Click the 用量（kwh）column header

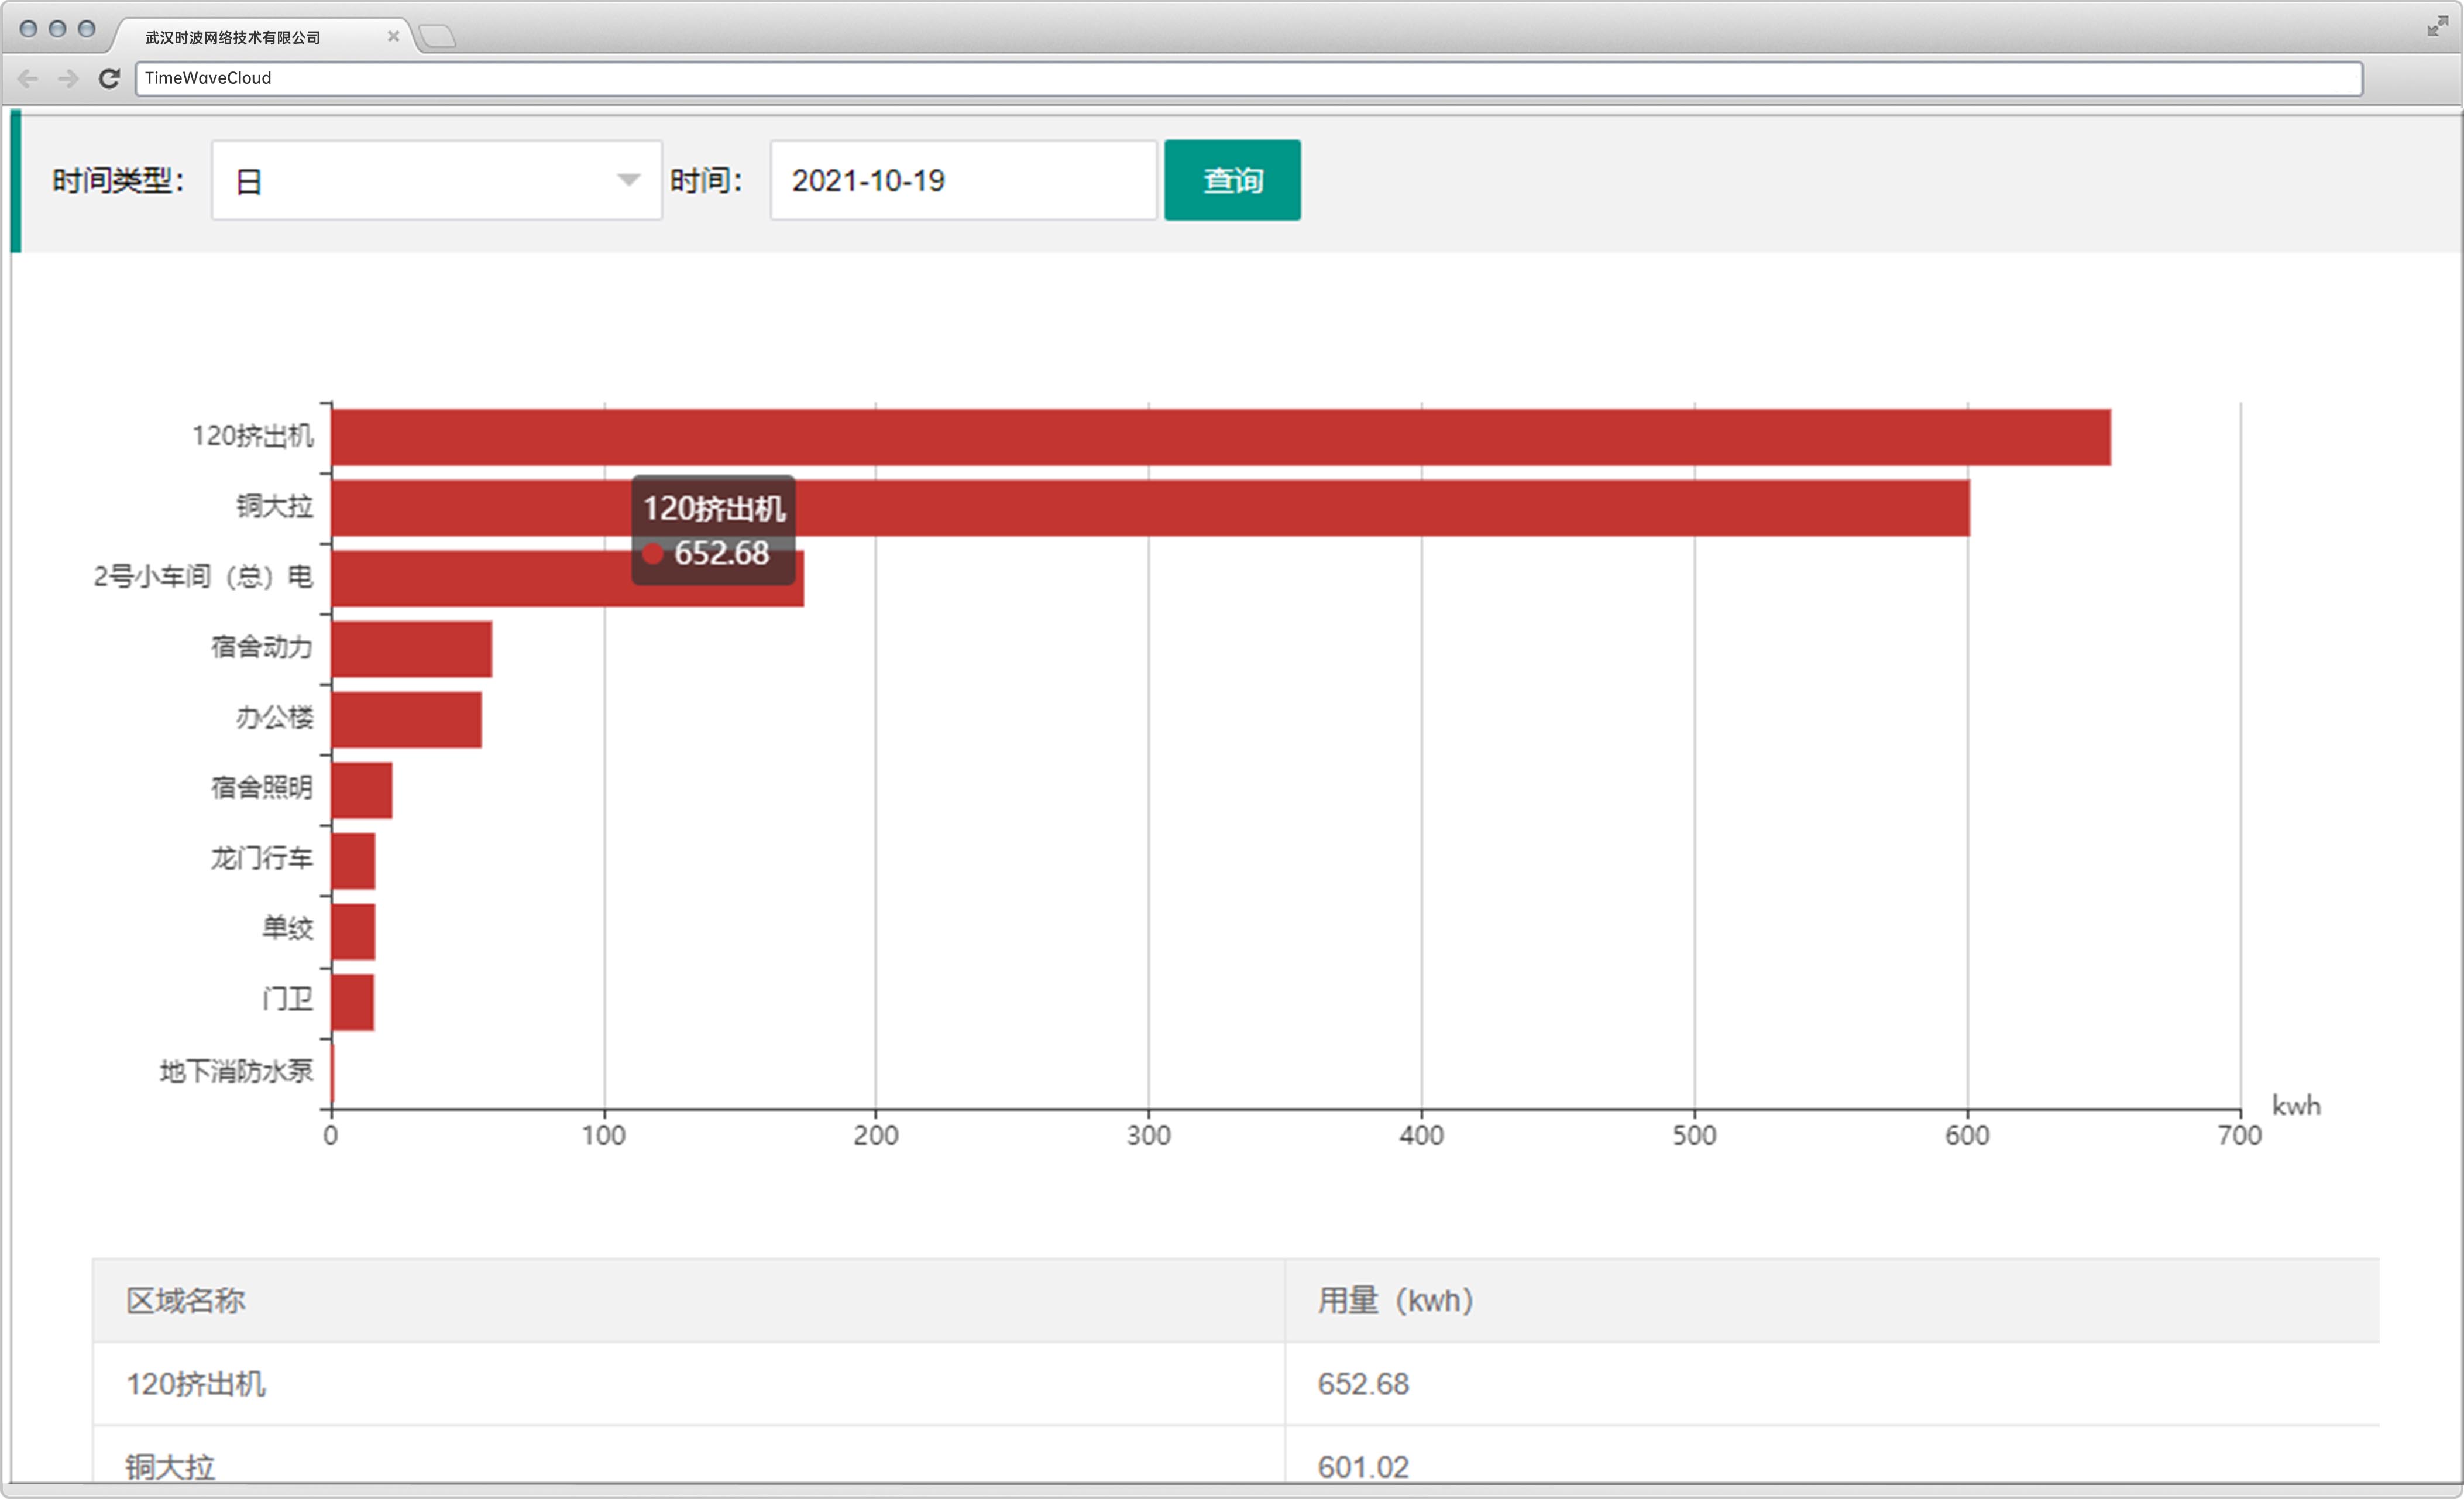(1832, 1300)
